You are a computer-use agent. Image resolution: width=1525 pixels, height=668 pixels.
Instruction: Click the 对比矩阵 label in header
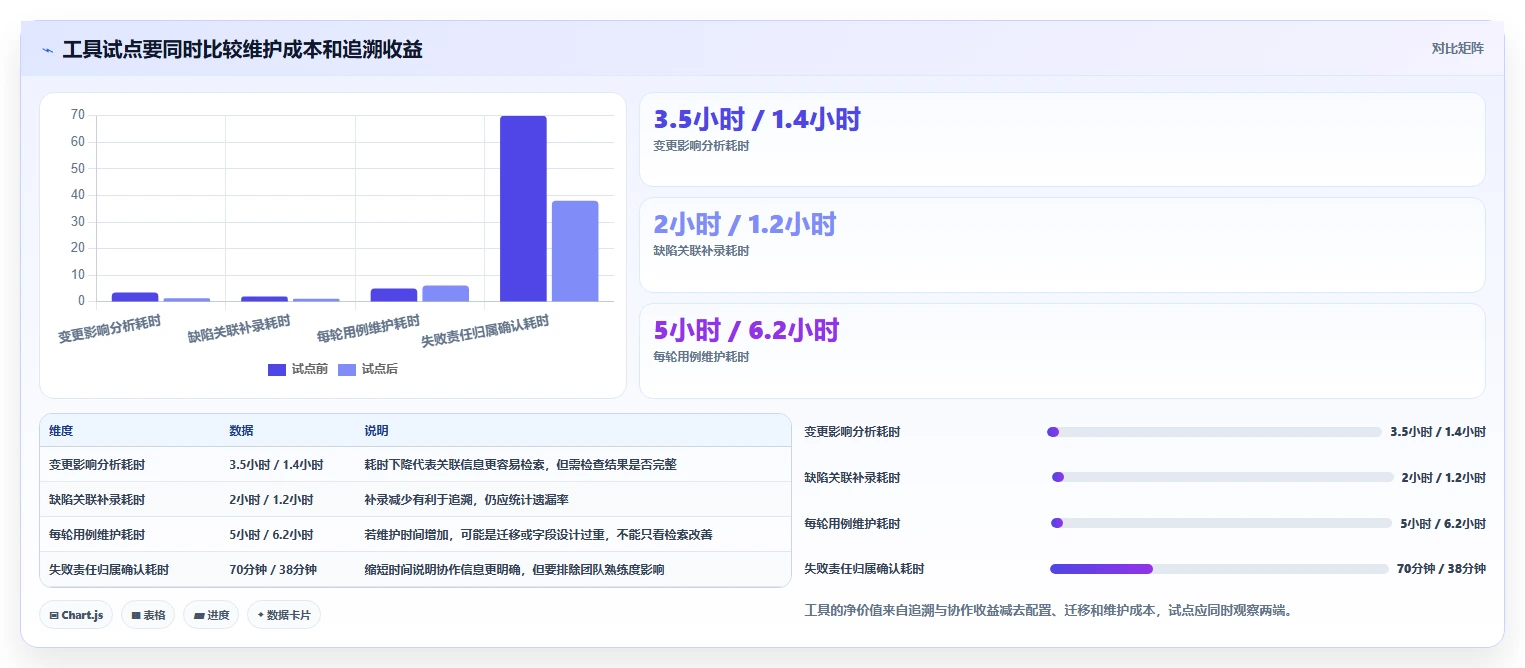click(x=1457, y=48)
